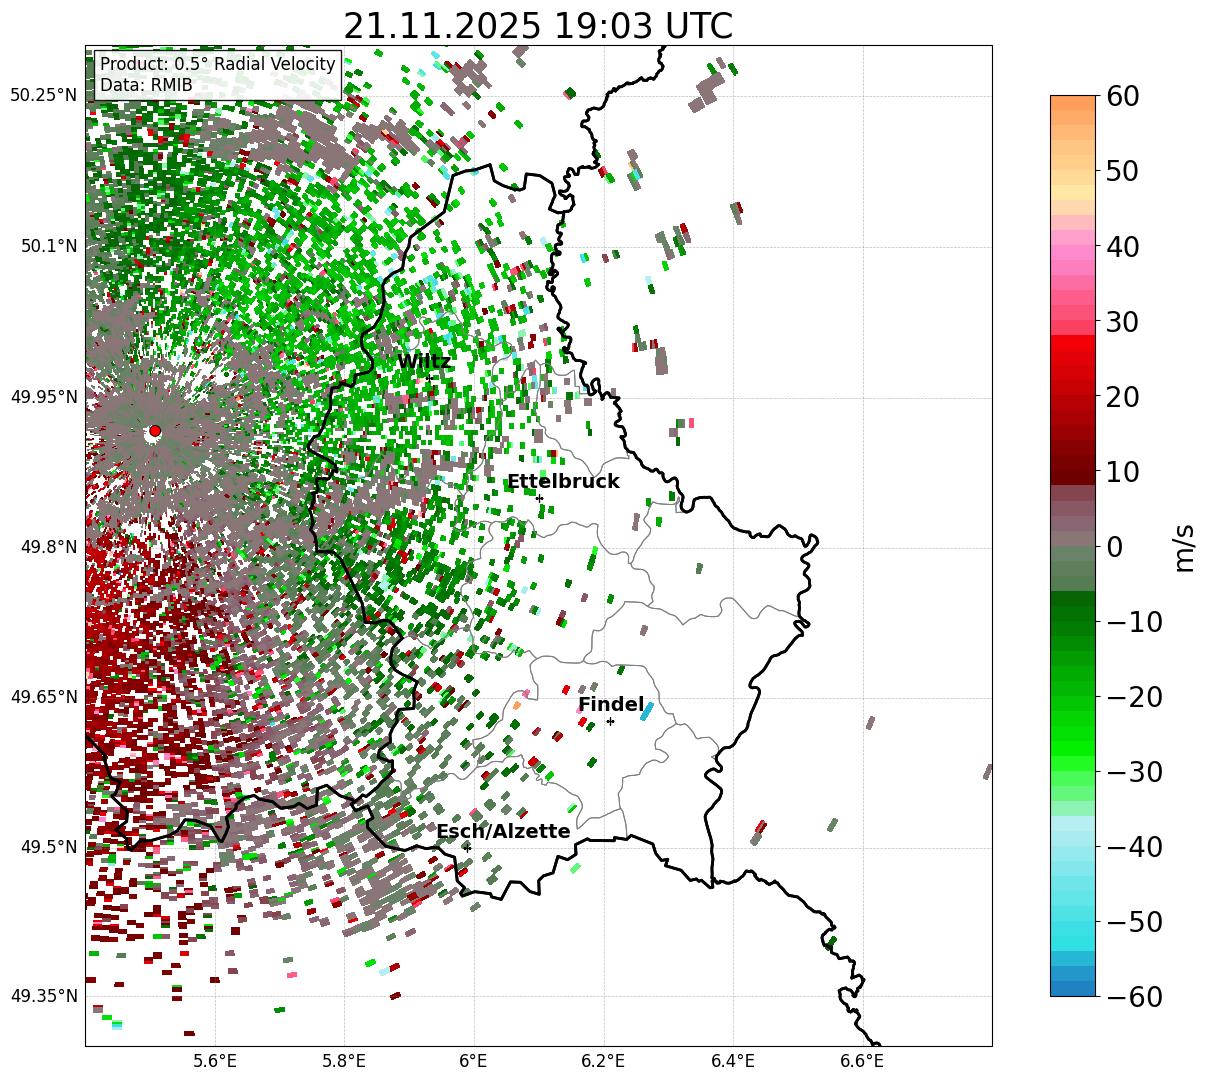Image resolution: width=1207 pixels, height=1081 pixels.
Task: Click the 'm/s' colorbar unit label
Action: pyautogui.click(x=1185, y=546)
